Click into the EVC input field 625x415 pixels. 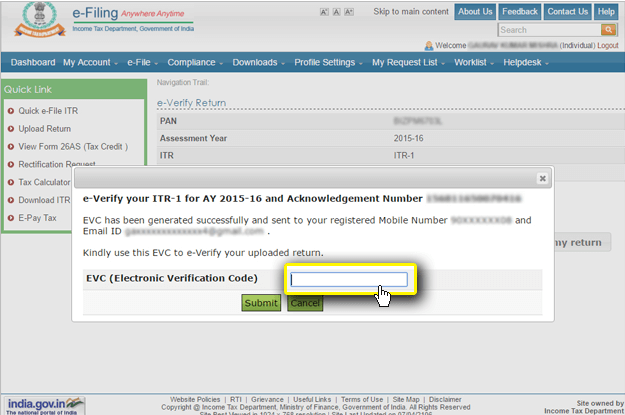pyautogui.click(x=348, y=279)
